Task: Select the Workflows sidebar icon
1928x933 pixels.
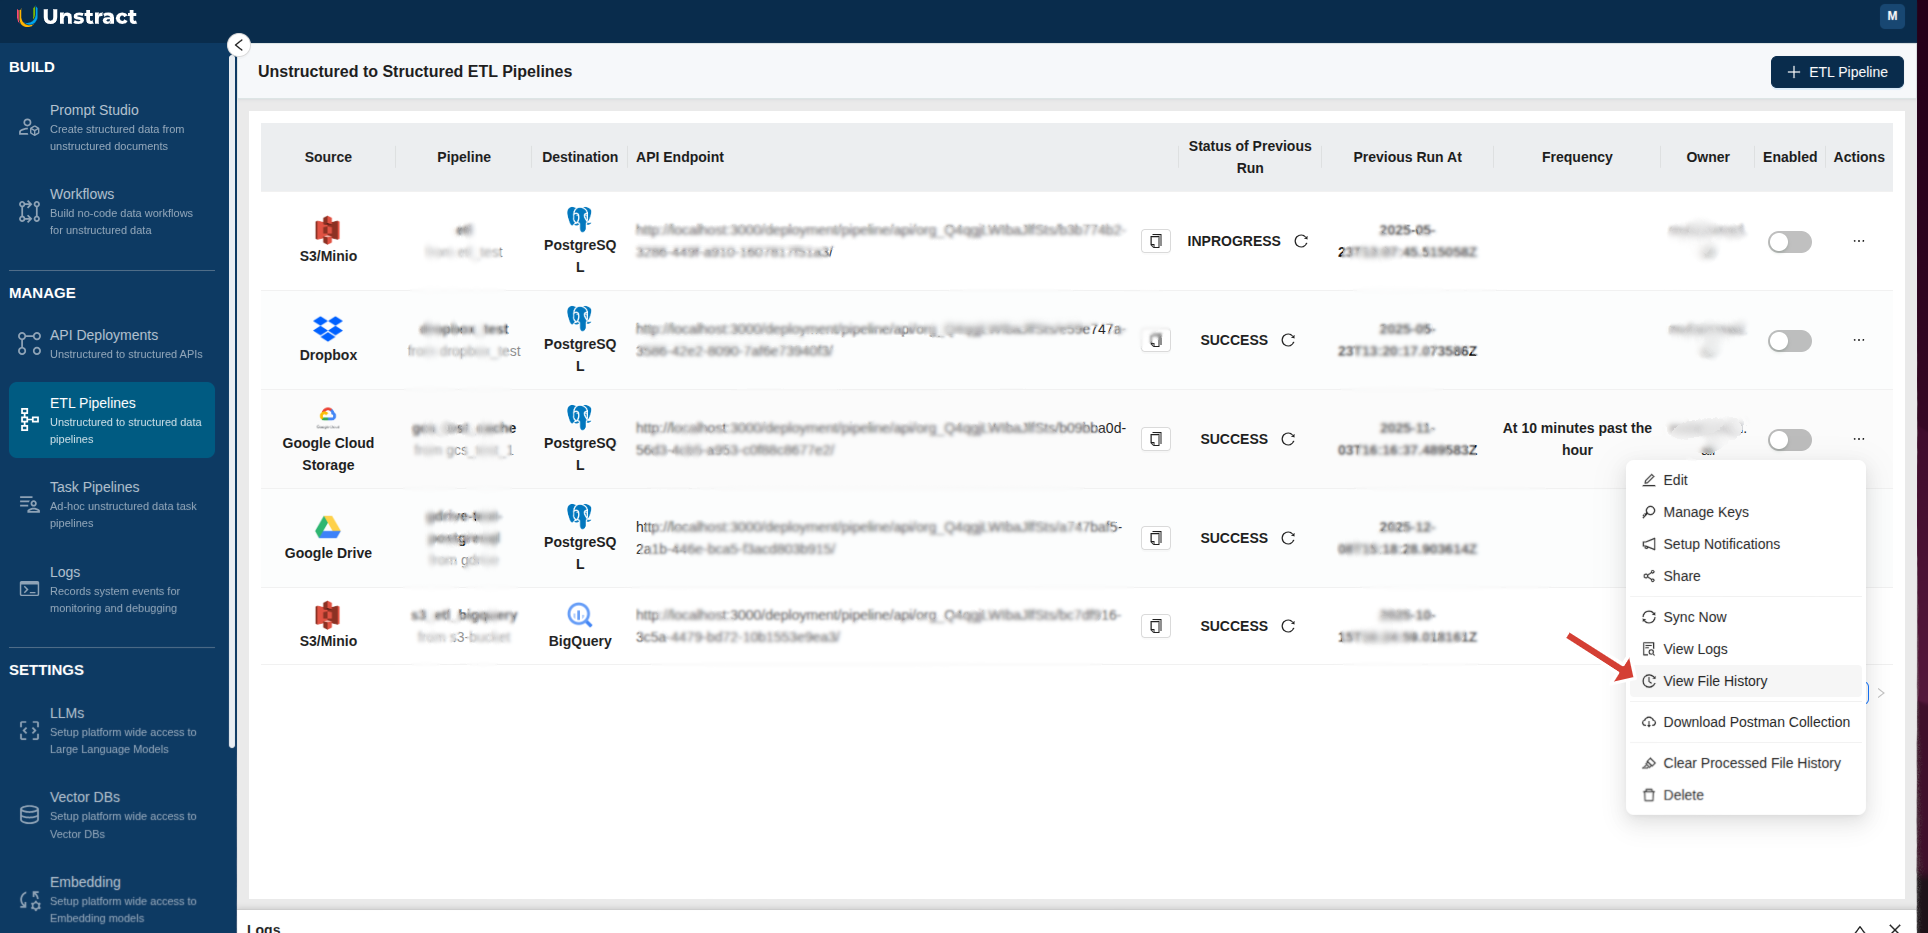Action: pos(28,211)
